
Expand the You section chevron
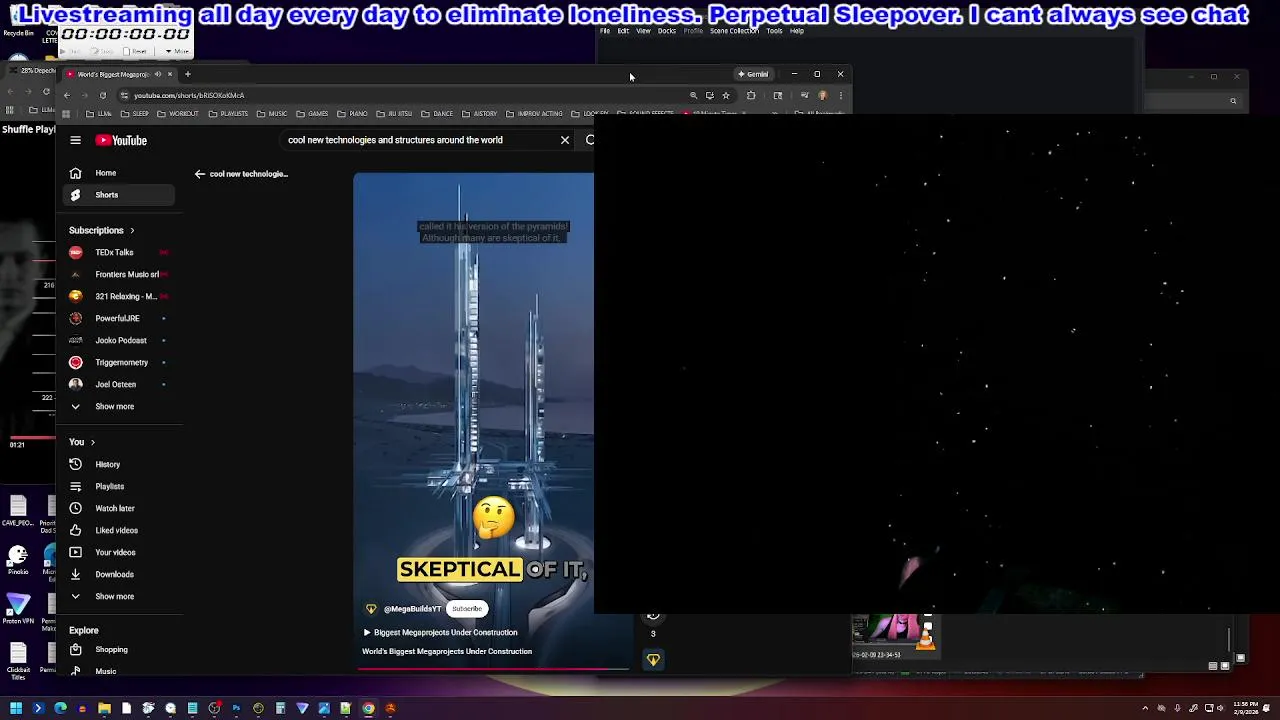pos(93,442)
